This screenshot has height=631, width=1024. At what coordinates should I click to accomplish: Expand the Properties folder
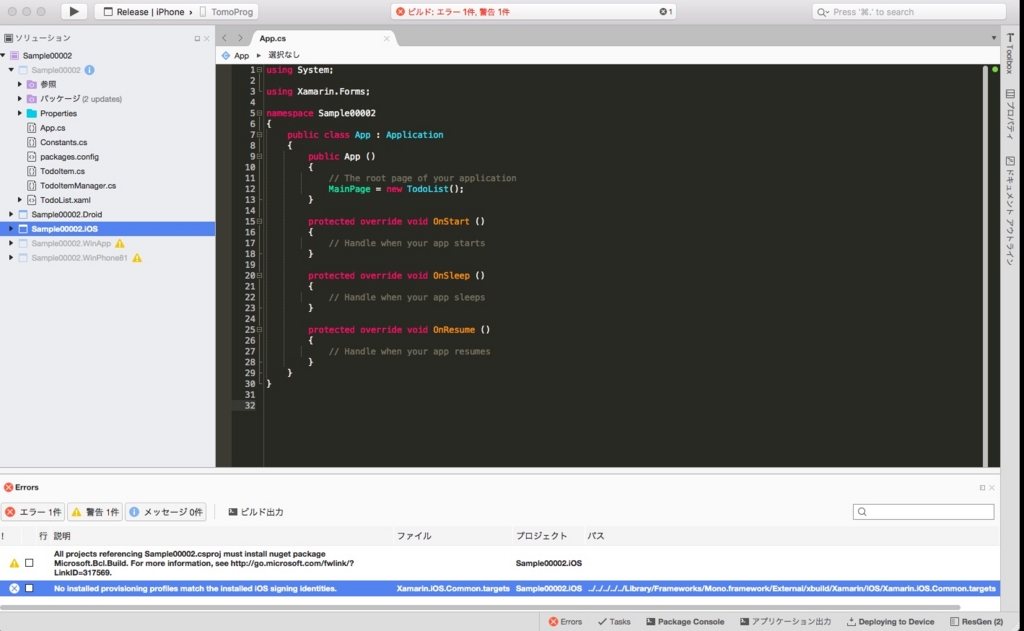(x=20, y=113)
